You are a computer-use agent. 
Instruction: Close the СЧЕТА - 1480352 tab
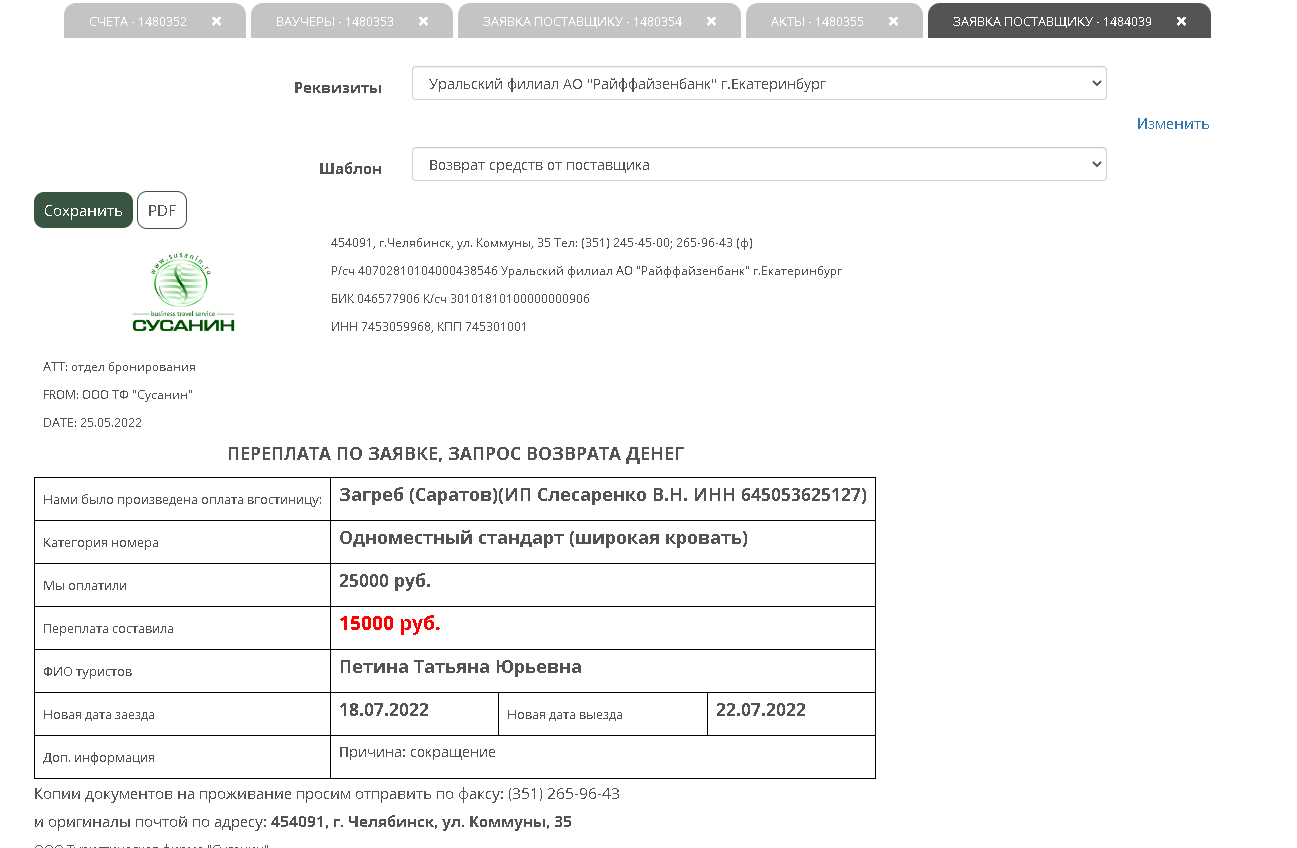(x=216, y=21)
